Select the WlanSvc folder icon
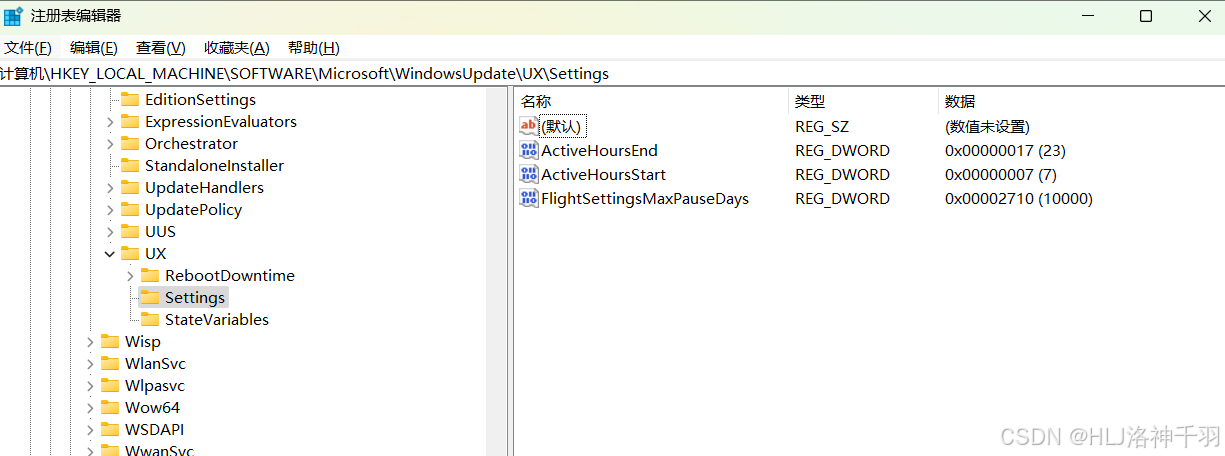This screenshot has height=456, width=1225. [x=110, y=364]
